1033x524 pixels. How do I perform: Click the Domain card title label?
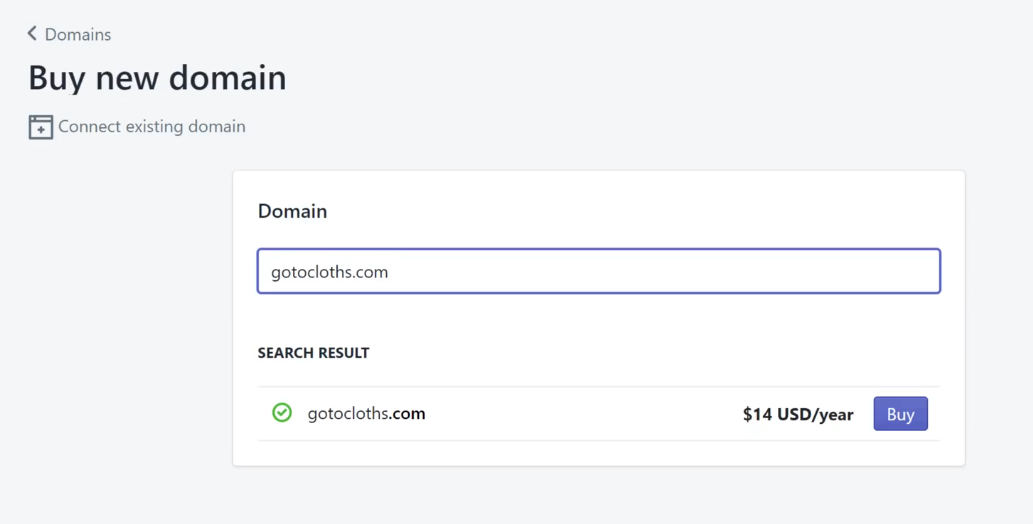tap(292, 211)
